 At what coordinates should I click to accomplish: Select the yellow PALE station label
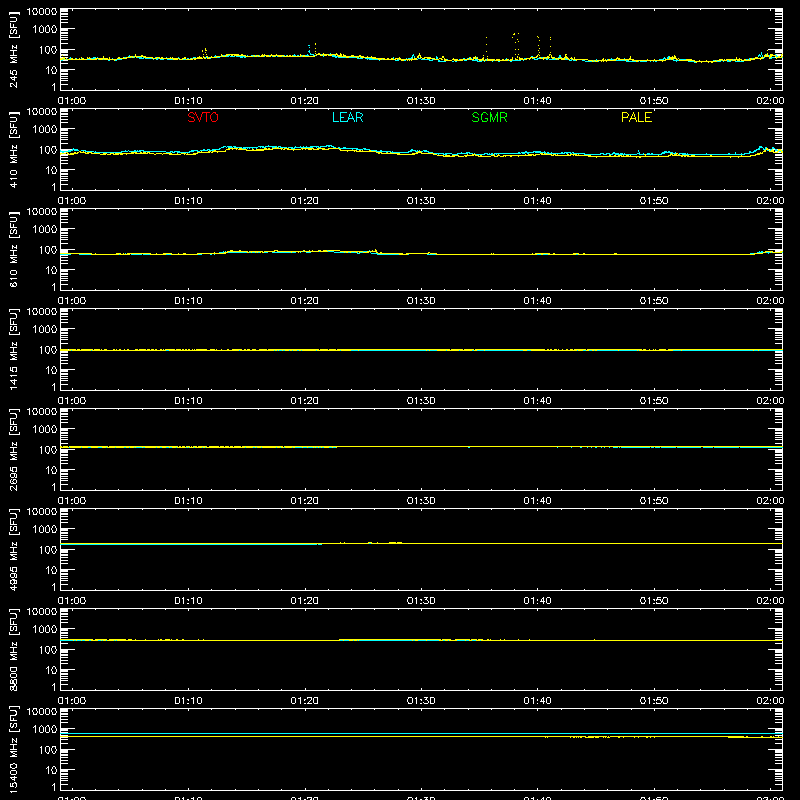pyautogui.click(x=636, y=117)
